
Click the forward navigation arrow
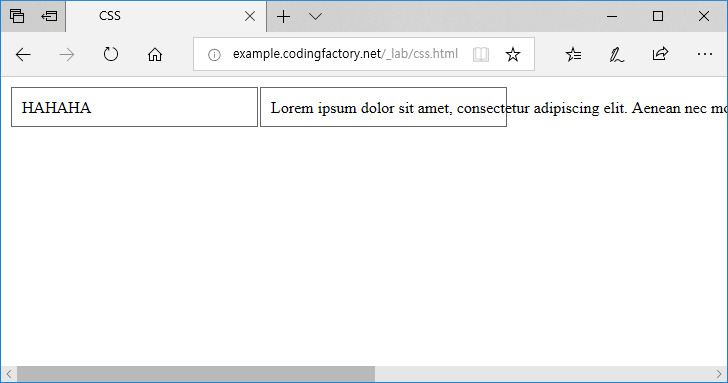coord(67,55)
